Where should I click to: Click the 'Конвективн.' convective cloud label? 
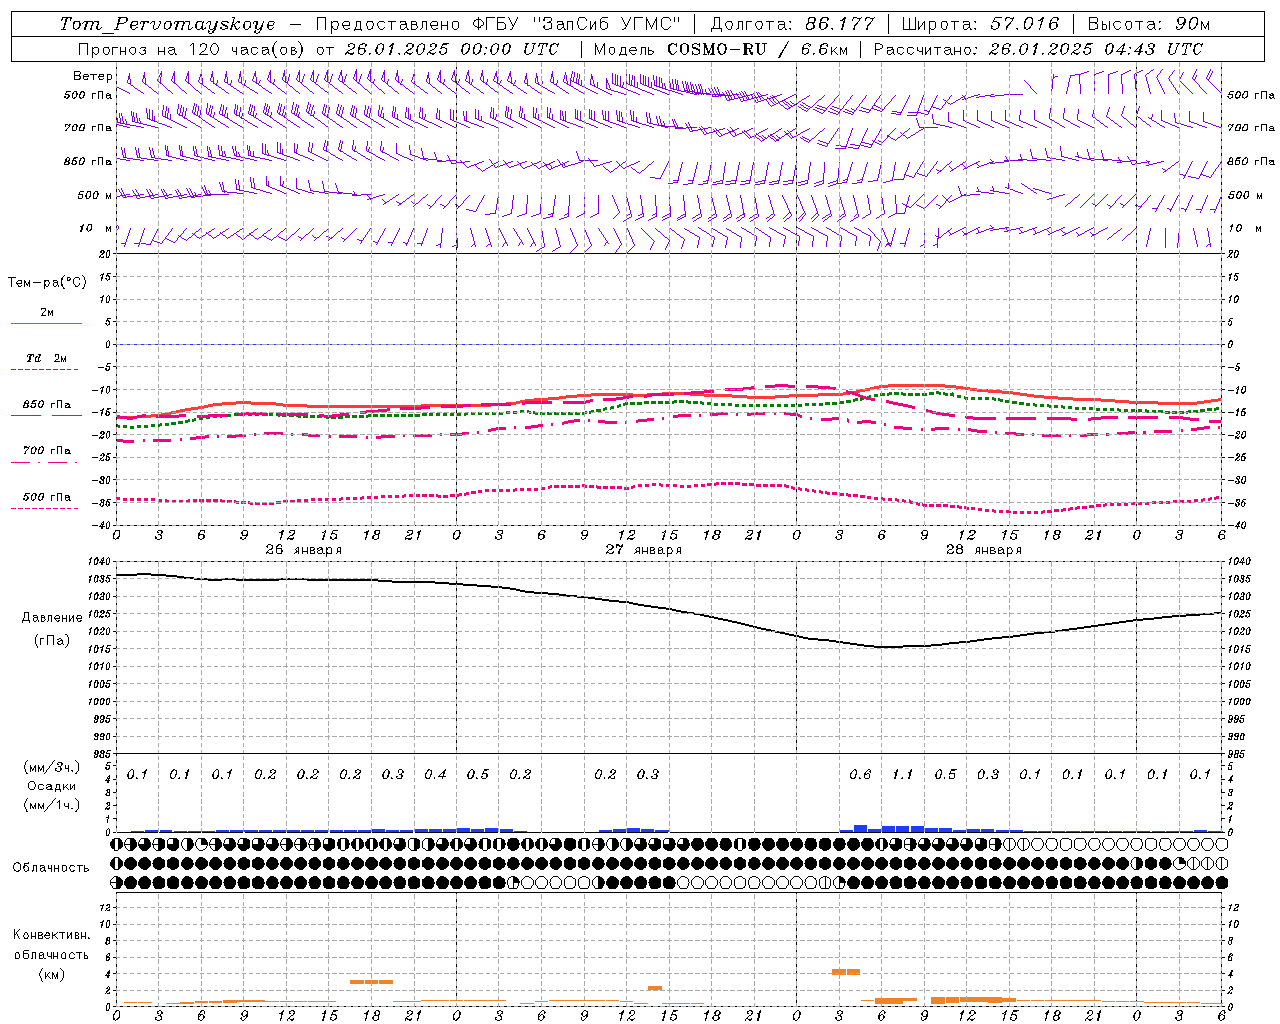tap(51, 935)
